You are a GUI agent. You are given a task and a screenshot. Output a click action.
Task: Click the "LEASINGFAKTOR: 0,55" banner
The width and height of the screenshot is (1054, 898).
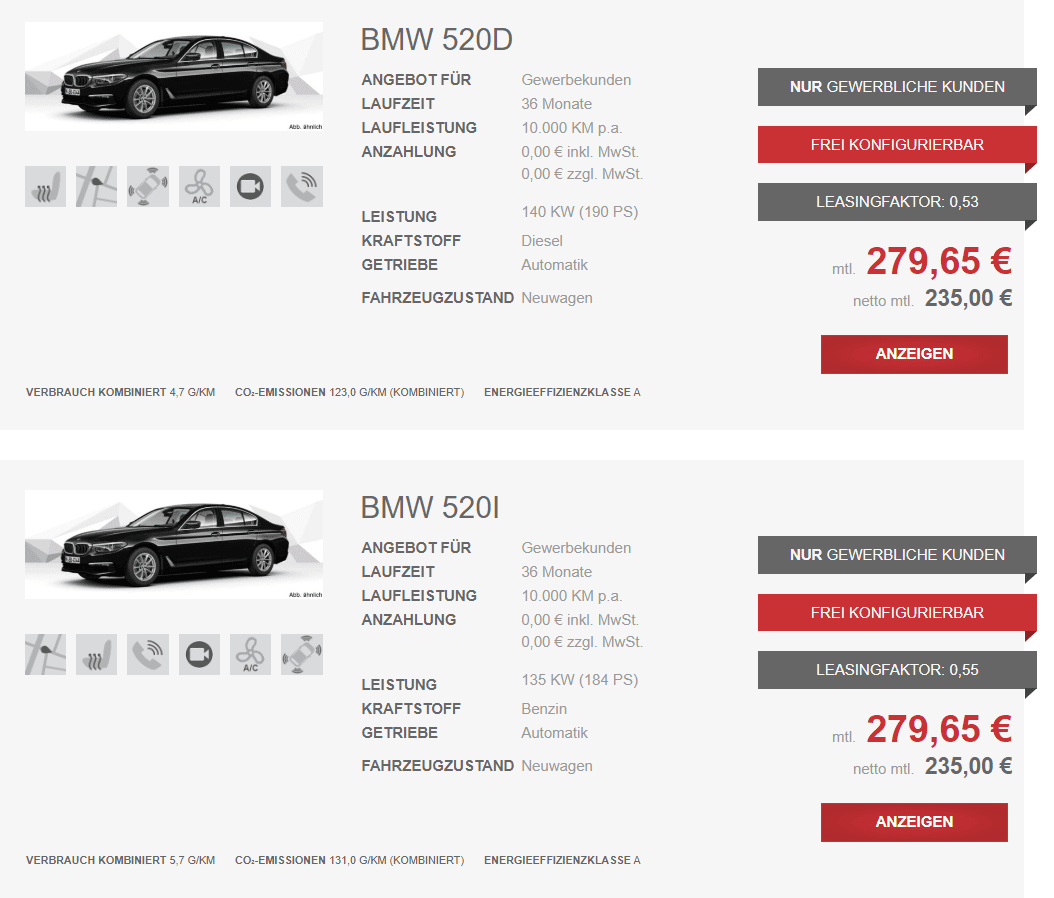click(897, 669)
